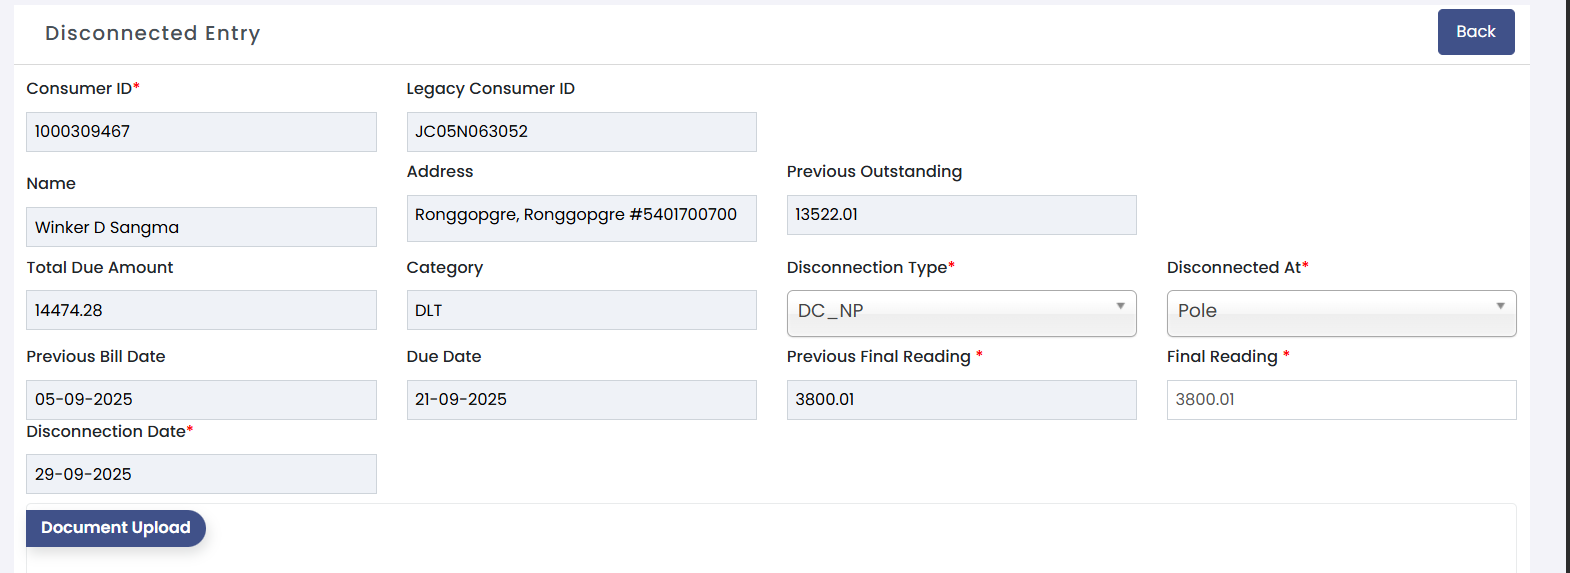
Task: Click the arrow icon beside DC_NP
Action: tap(1120, 306)
